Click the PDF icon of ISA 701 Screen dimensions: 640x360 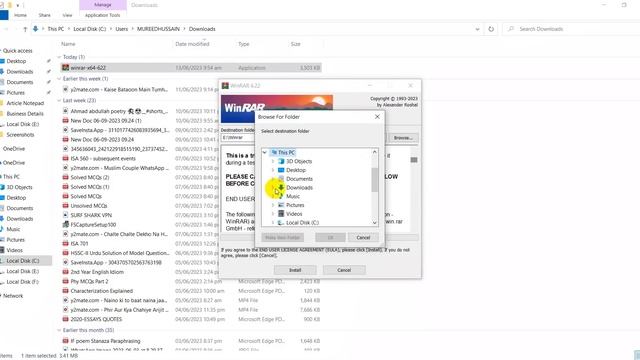(65, 243)
